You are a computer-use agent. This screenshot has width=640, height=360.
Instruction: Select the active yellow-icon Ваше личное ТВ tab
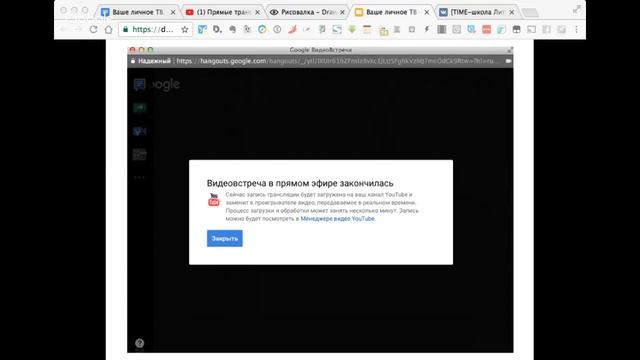tap(391, 12)
